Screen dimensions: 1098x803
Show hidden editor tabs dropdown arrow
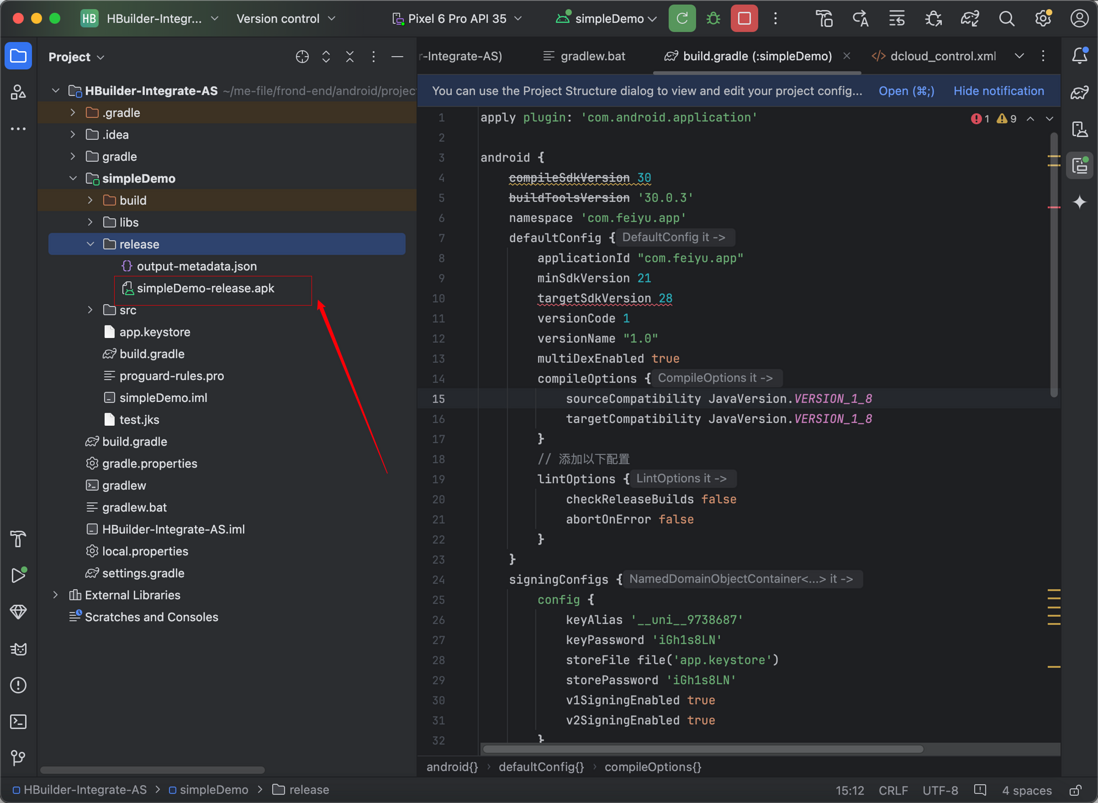pos(1020,56)
